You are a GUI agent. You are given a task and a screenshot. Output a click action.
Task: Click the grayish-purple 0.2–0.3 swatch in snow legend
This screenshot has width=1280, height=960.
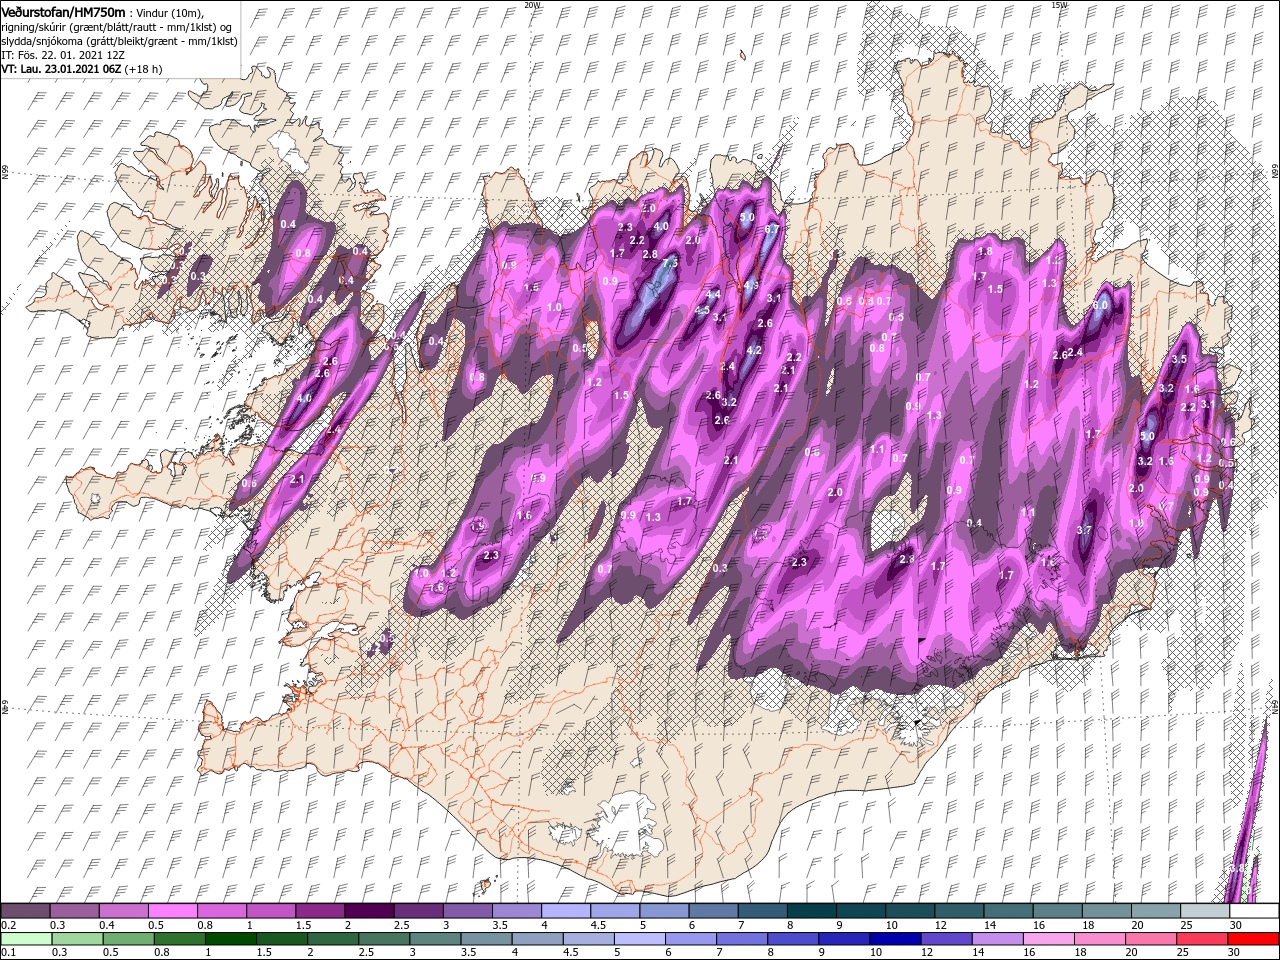pyautogui.click(x=25, y=911)
